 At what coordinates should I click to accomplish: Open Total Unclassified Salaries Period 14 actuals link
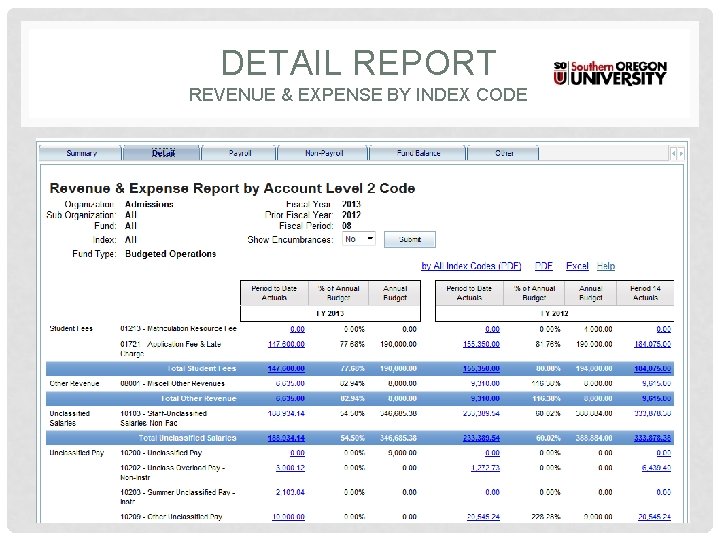point(652,438)
